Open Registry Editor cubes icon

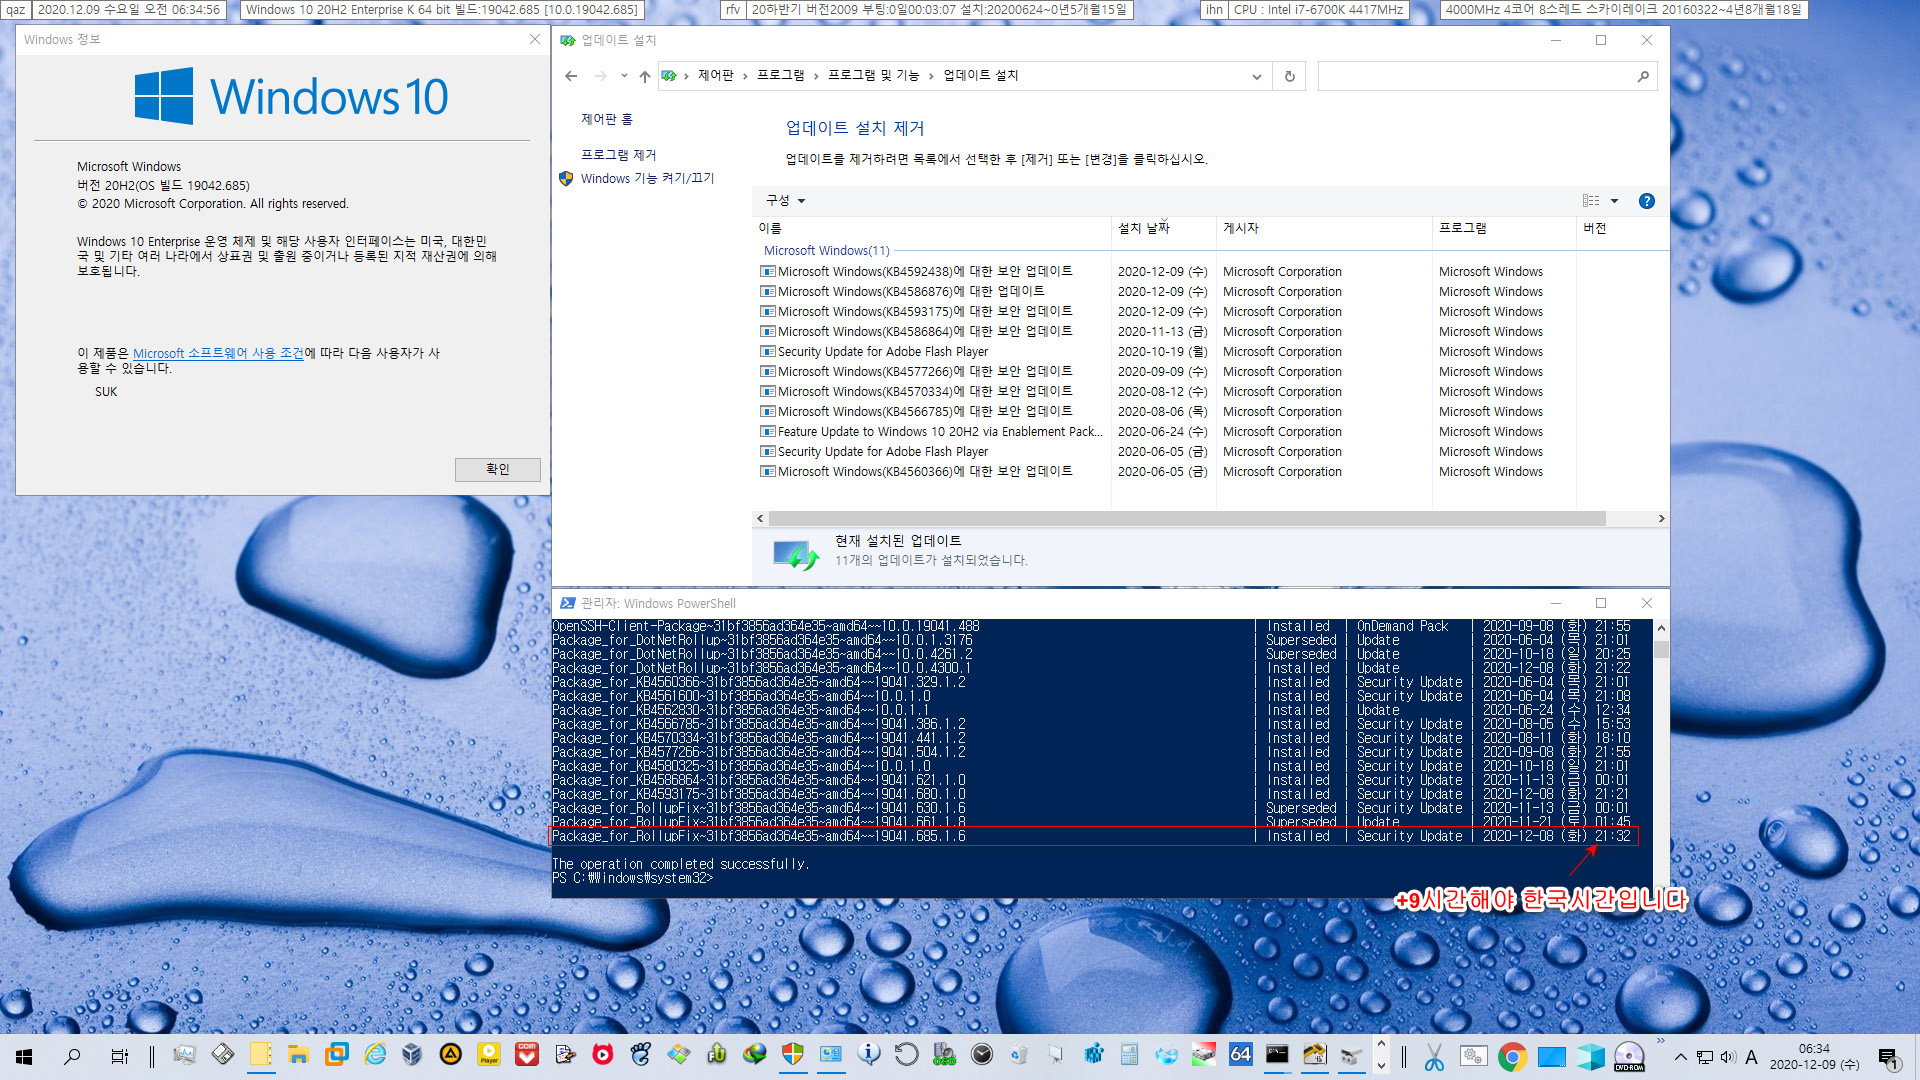tap(1094, 1055)
